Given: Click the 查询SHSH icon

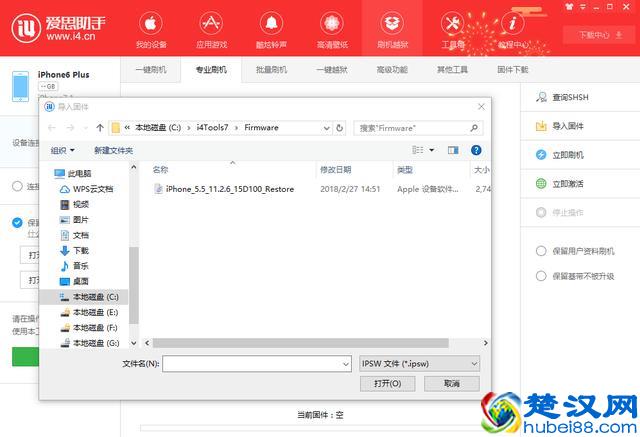Looking at the screenshot, I should click(541, 97).
